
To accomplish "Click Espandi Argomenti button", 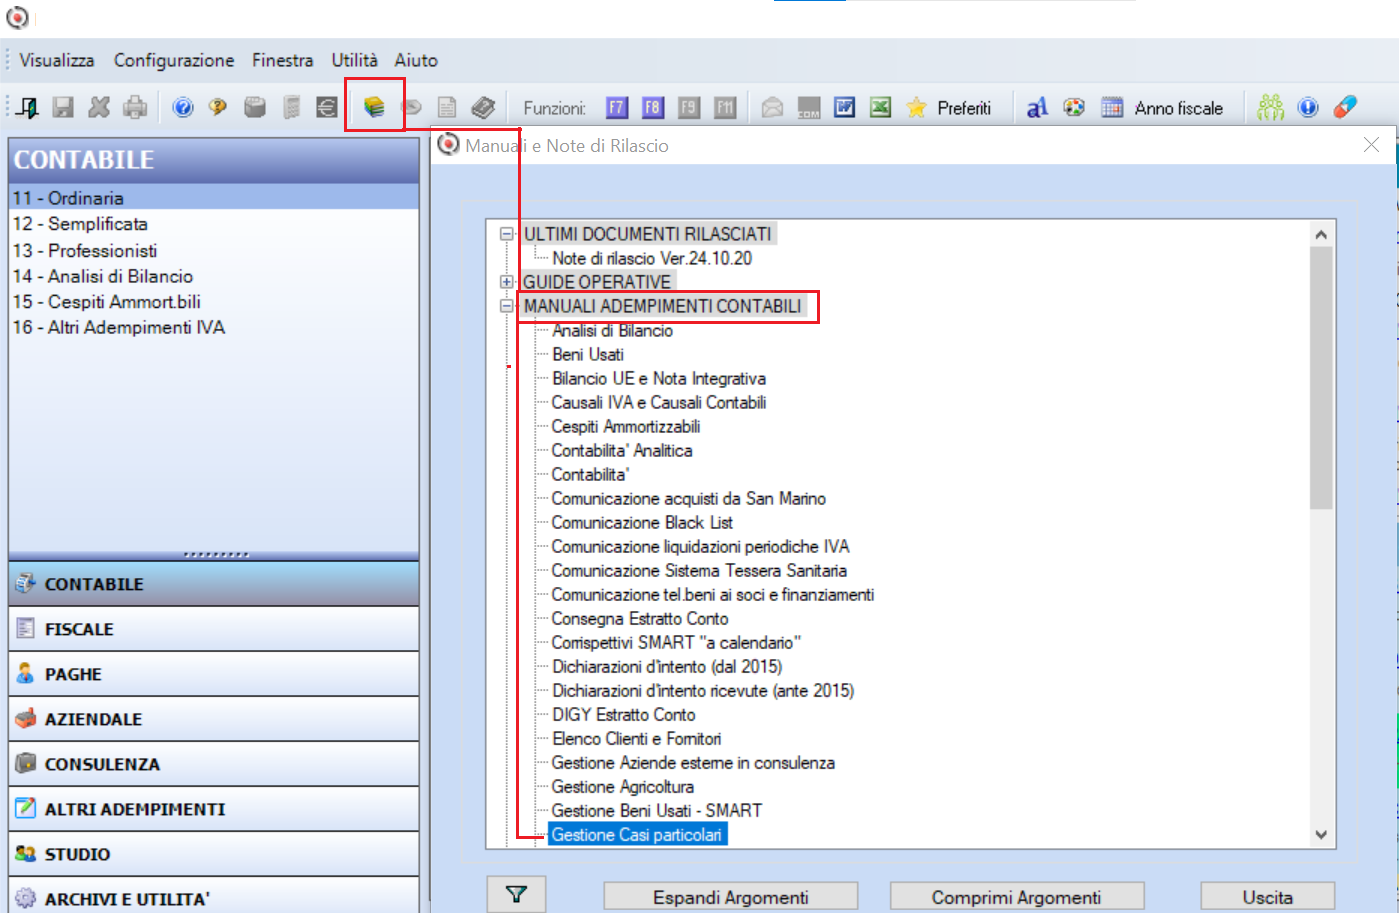I will click(x=731, y=897).
